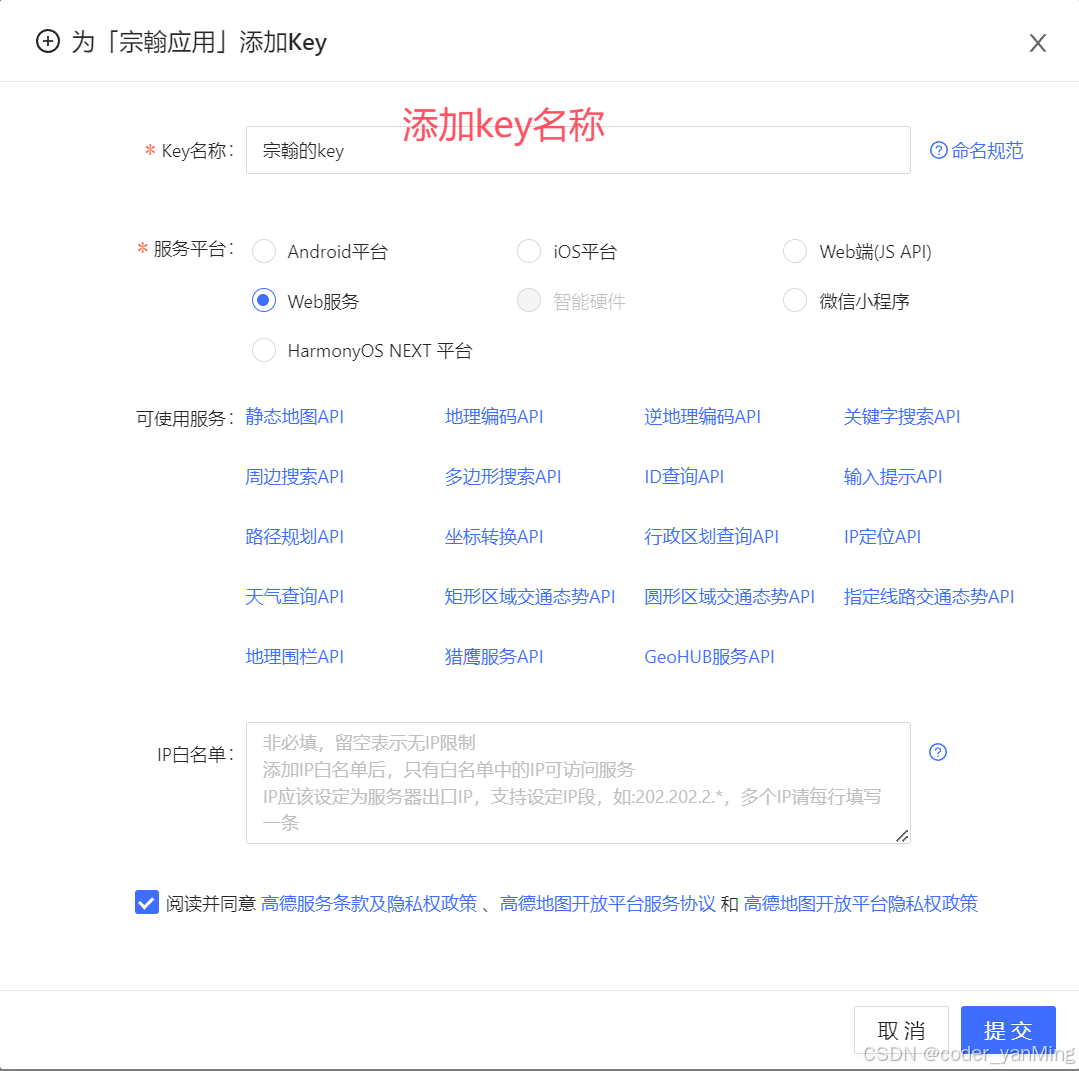Open the GeoHUB服务API link
This screenshot has height=1071, width=1079.
[709, 656]
